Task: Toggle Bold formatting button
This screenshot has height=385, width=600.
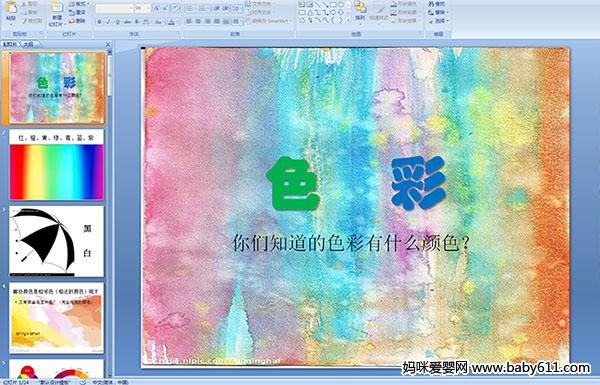Action: 99,22
